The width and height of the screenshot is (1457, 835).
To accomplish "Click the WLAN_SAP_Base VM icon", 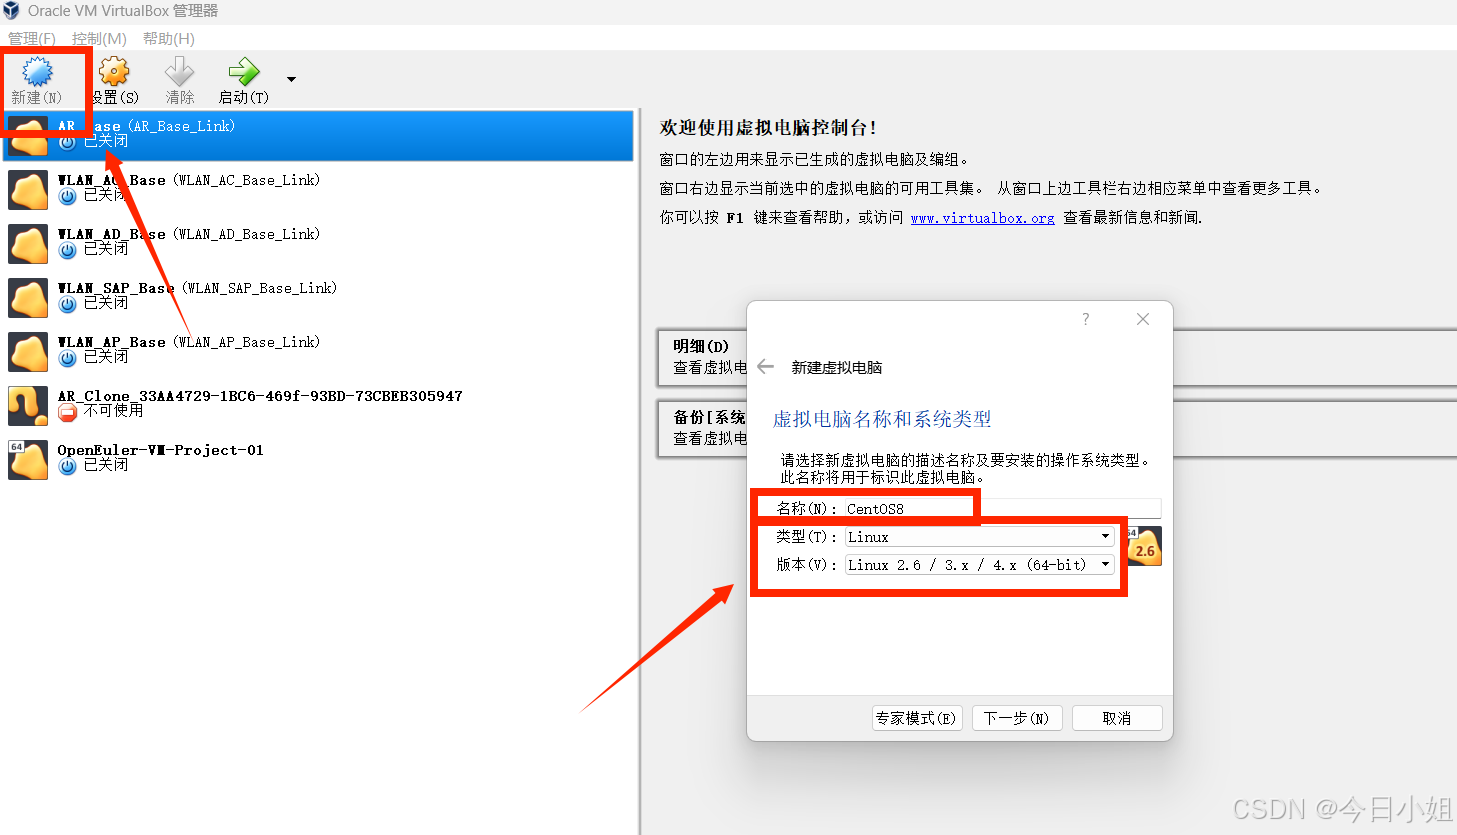I will [x=28, y=298].
